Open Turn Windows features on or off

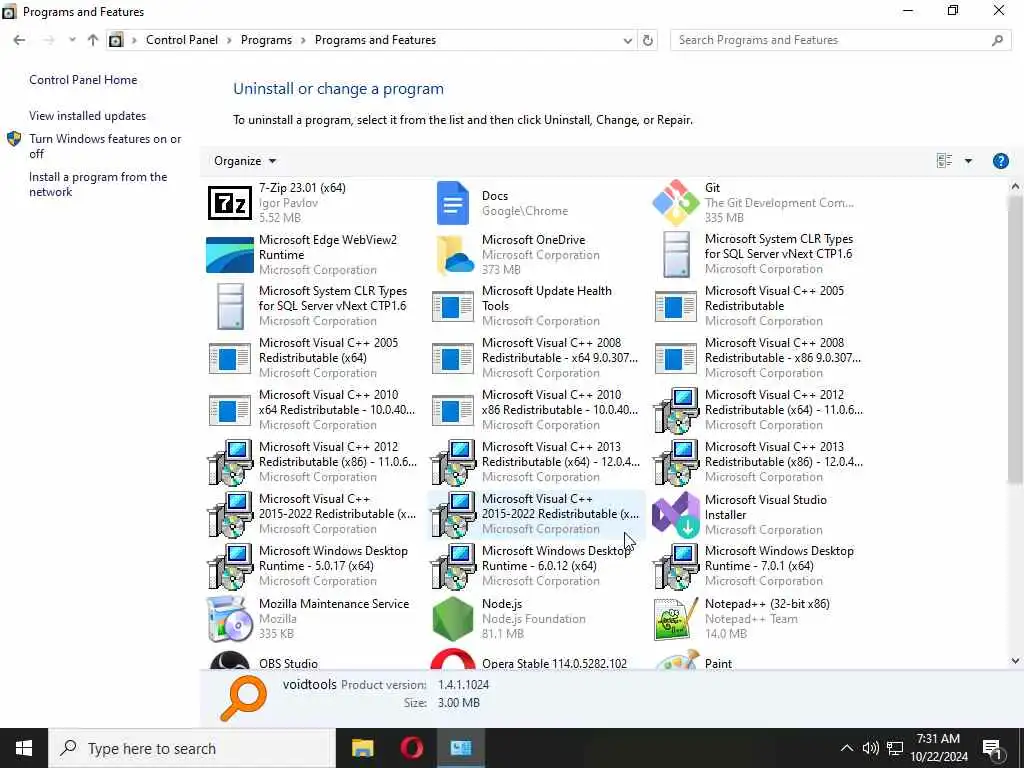pyautogui.click(x=104, y=146)
